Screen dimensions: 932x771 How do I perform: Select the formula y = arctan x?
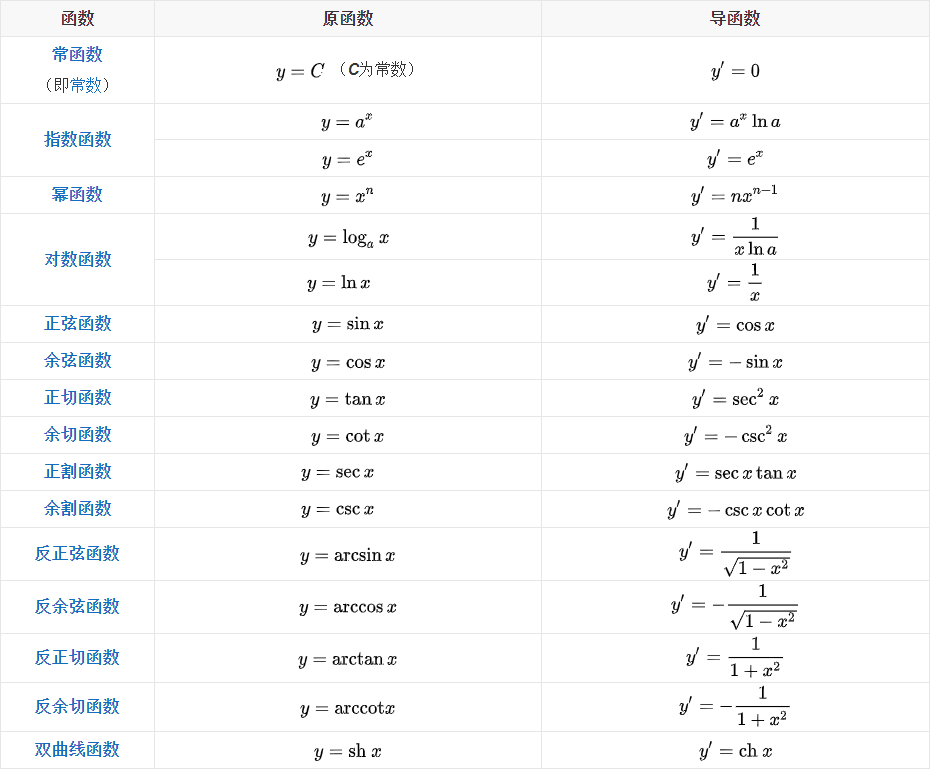[x=348, y=660]
